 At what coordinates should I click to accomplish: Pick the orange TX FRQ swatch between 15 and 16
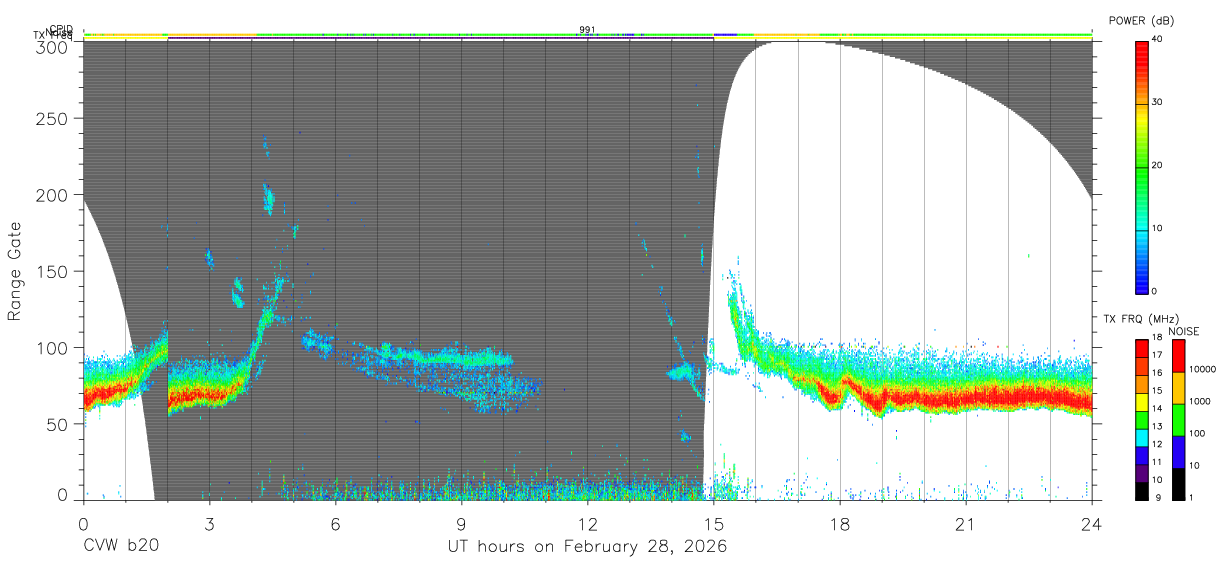tap(1142, 384)
